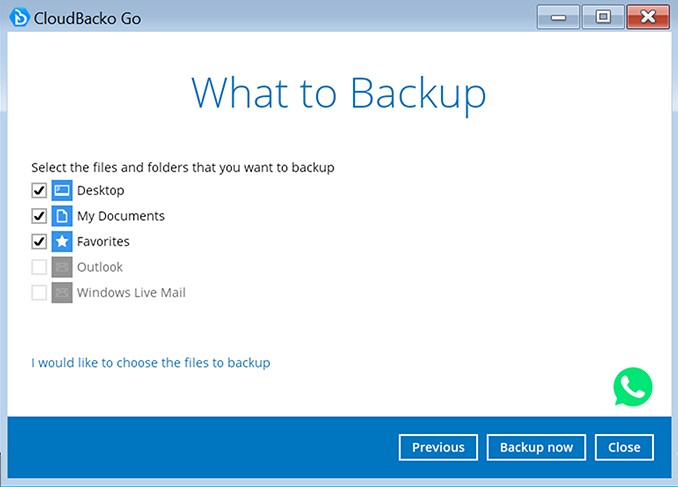The width and height of the screenshot is (678, 487).
Task: Toggle the My Documents checkbox
Action: (39, 216)
